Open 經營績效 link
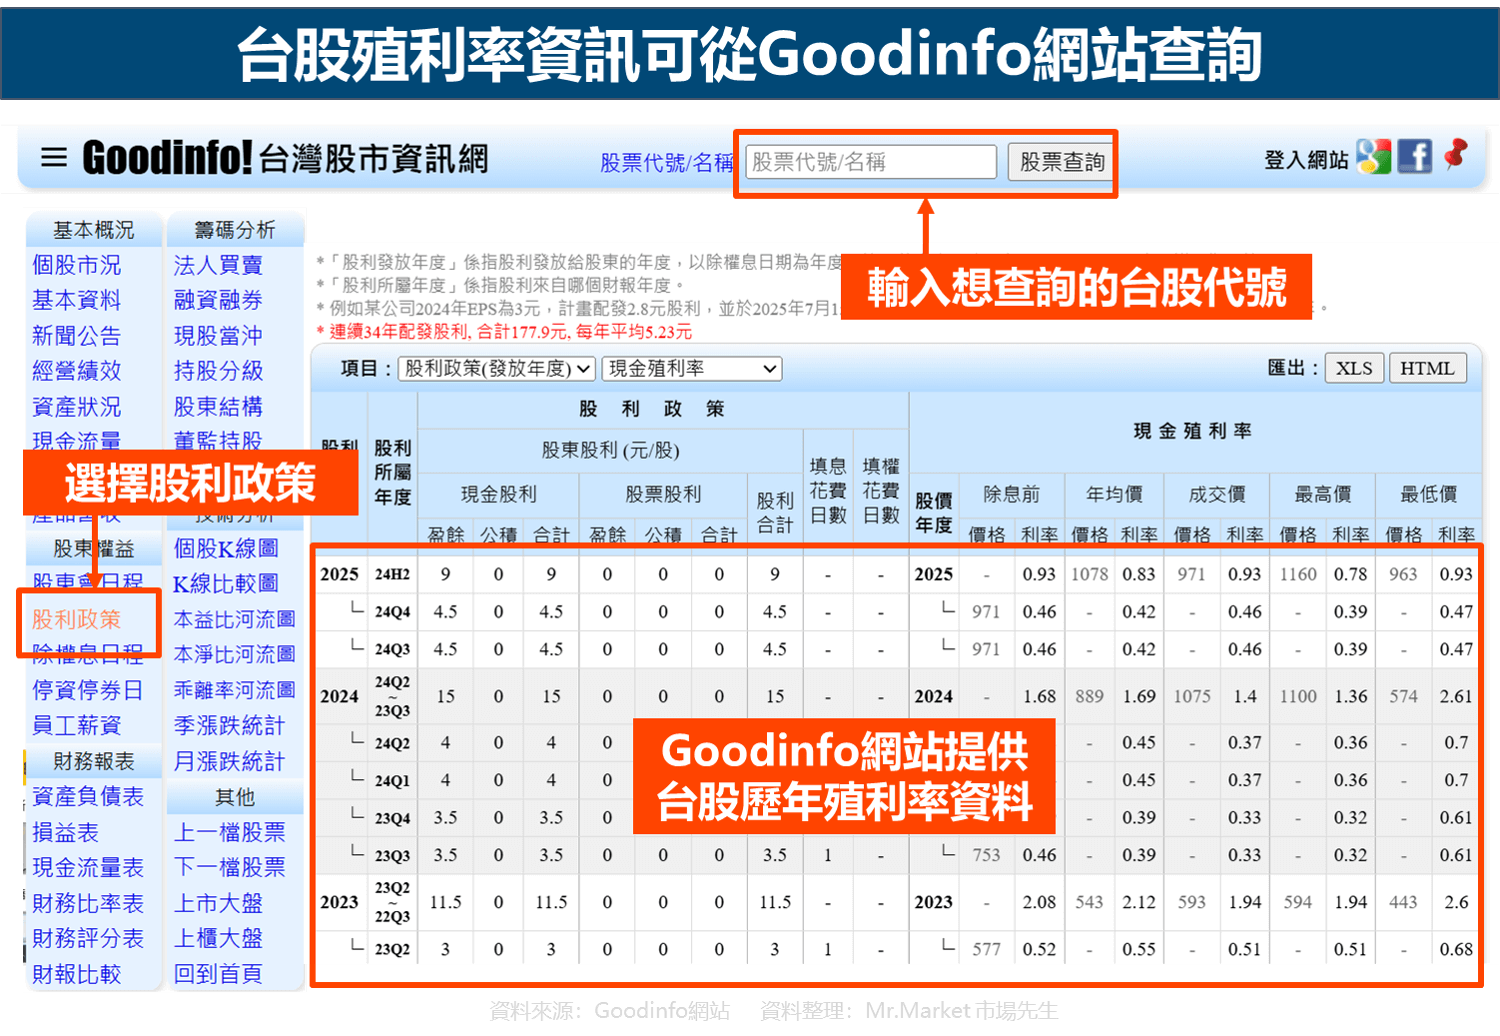 click(76, 371)
